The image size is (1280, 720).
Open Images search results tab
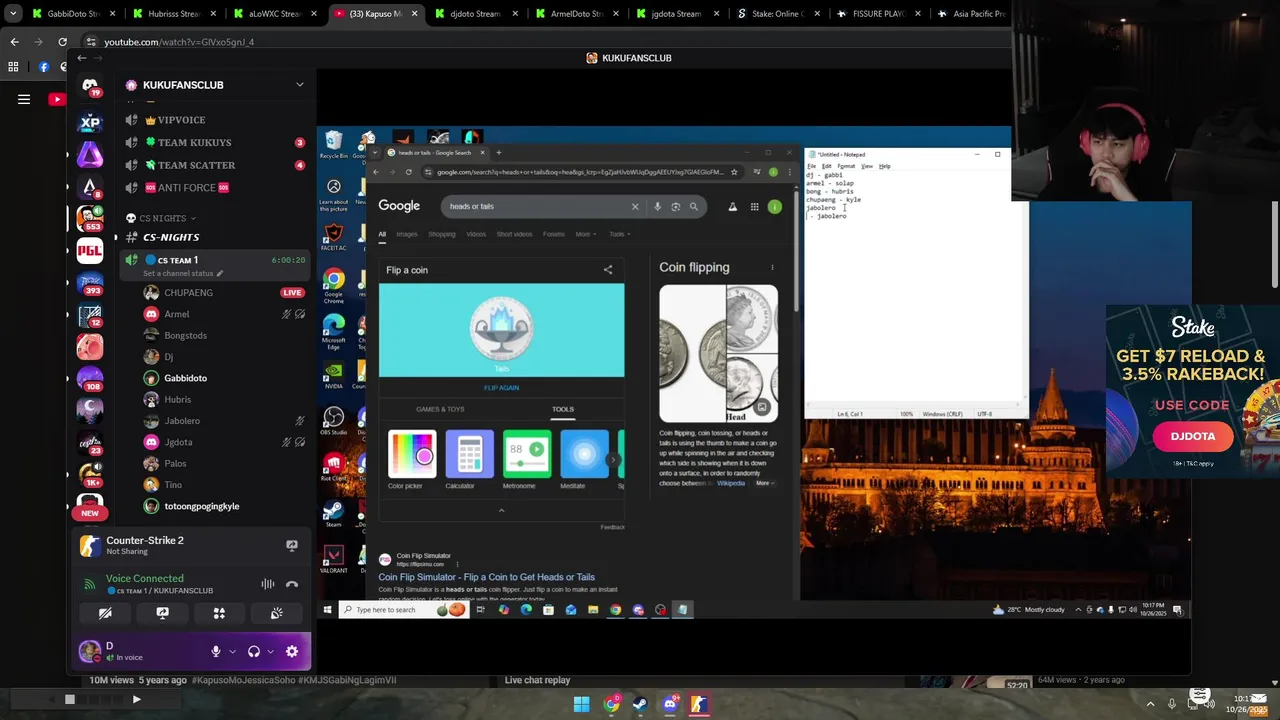coord(406,234)
